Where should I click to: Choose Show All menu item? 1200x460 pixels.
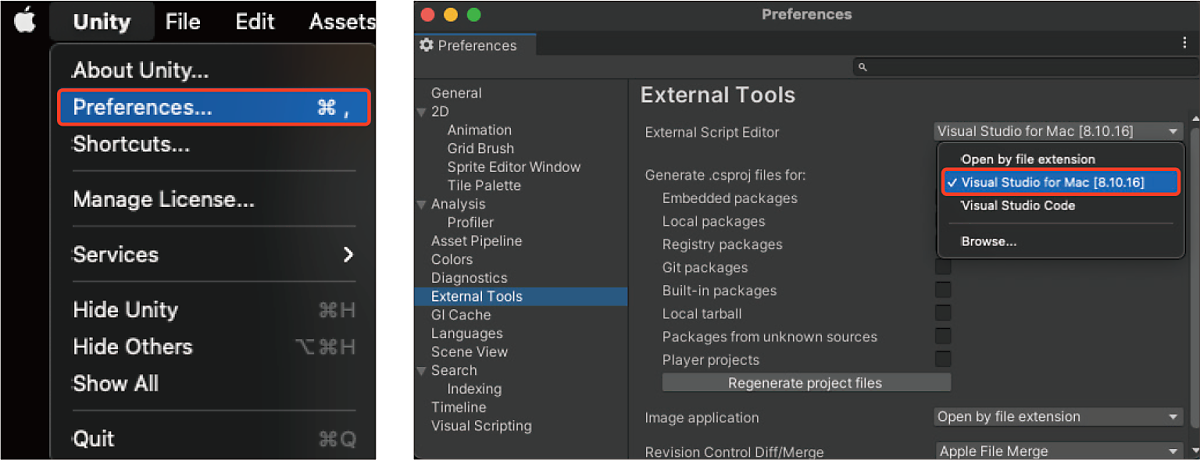pos(116,383)
